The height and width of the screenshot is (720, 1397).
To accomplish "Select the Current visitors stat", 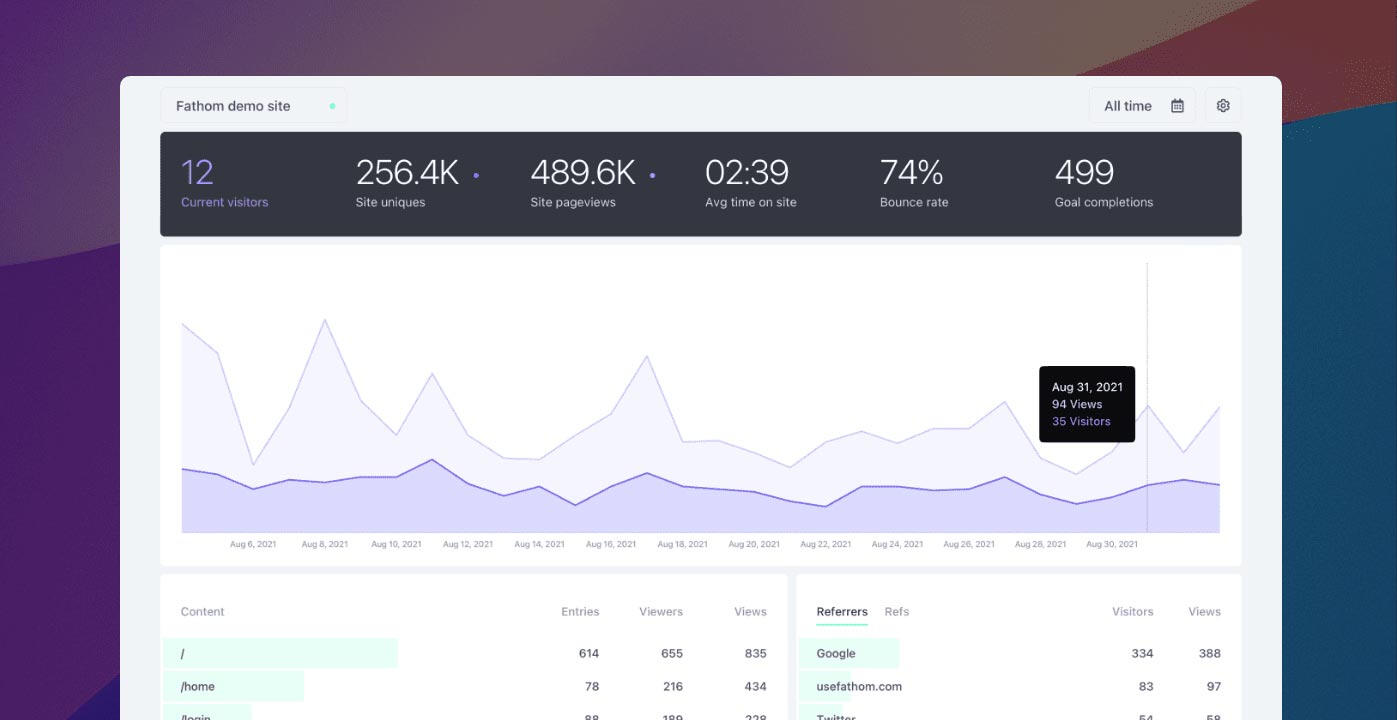I will [224, 184].
